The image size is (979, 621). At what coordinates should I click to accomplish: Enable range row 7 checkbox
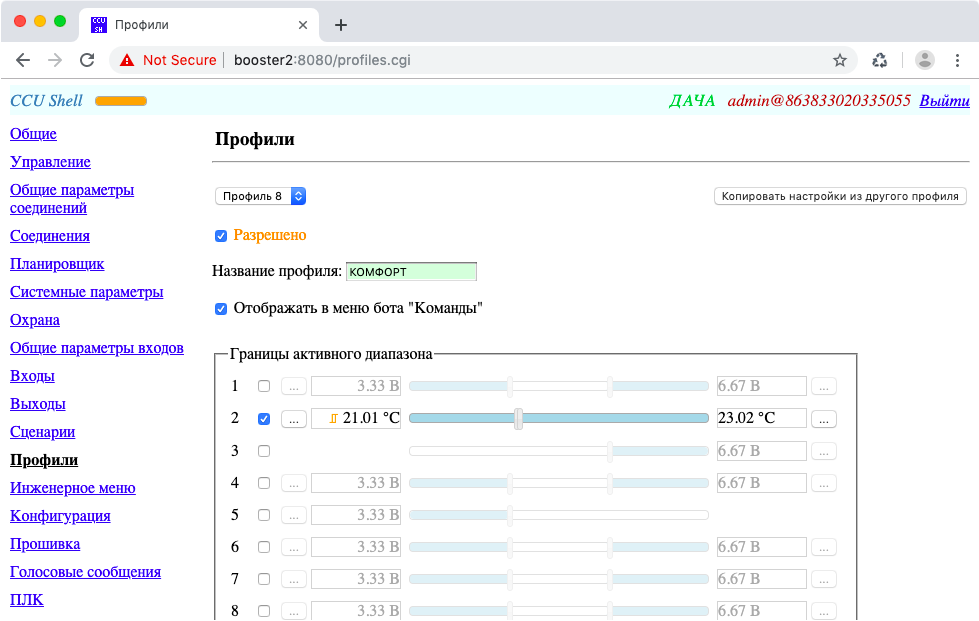coord(264,579)
